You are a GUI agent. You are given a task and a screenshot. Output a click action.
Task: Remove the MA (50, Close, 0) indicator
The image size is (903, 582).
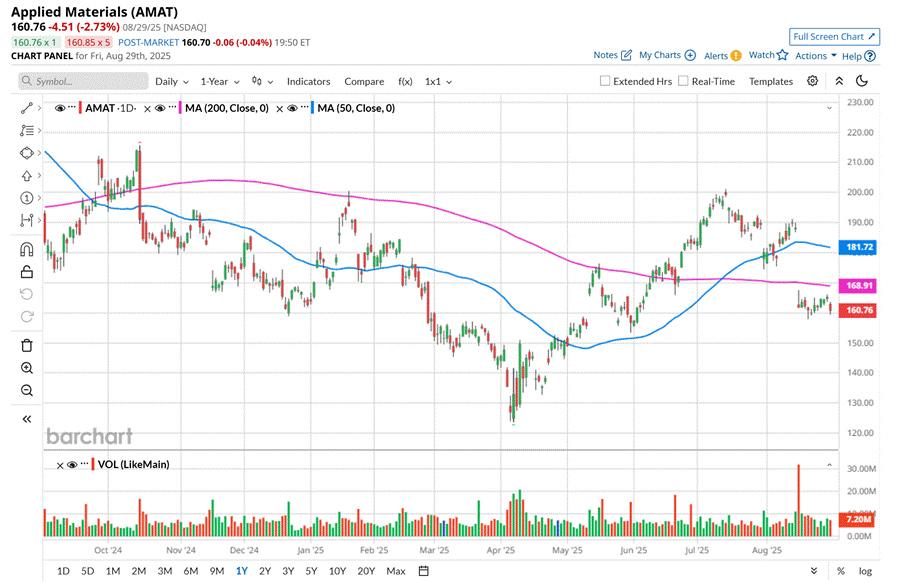click(279, 108)
